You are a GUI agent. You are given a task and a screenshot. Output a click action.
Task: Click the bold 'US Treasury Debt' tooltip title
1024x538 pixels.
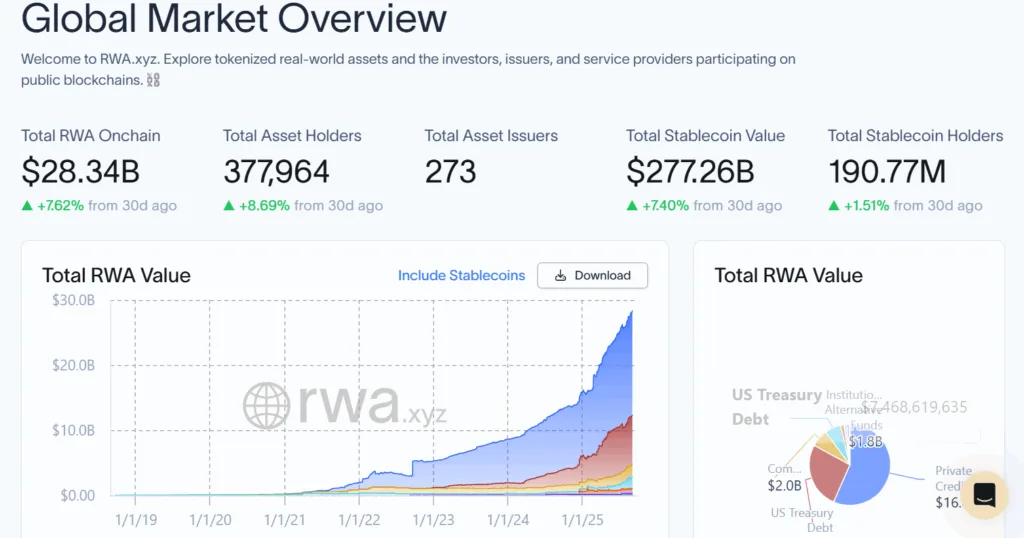click(776, 407)
